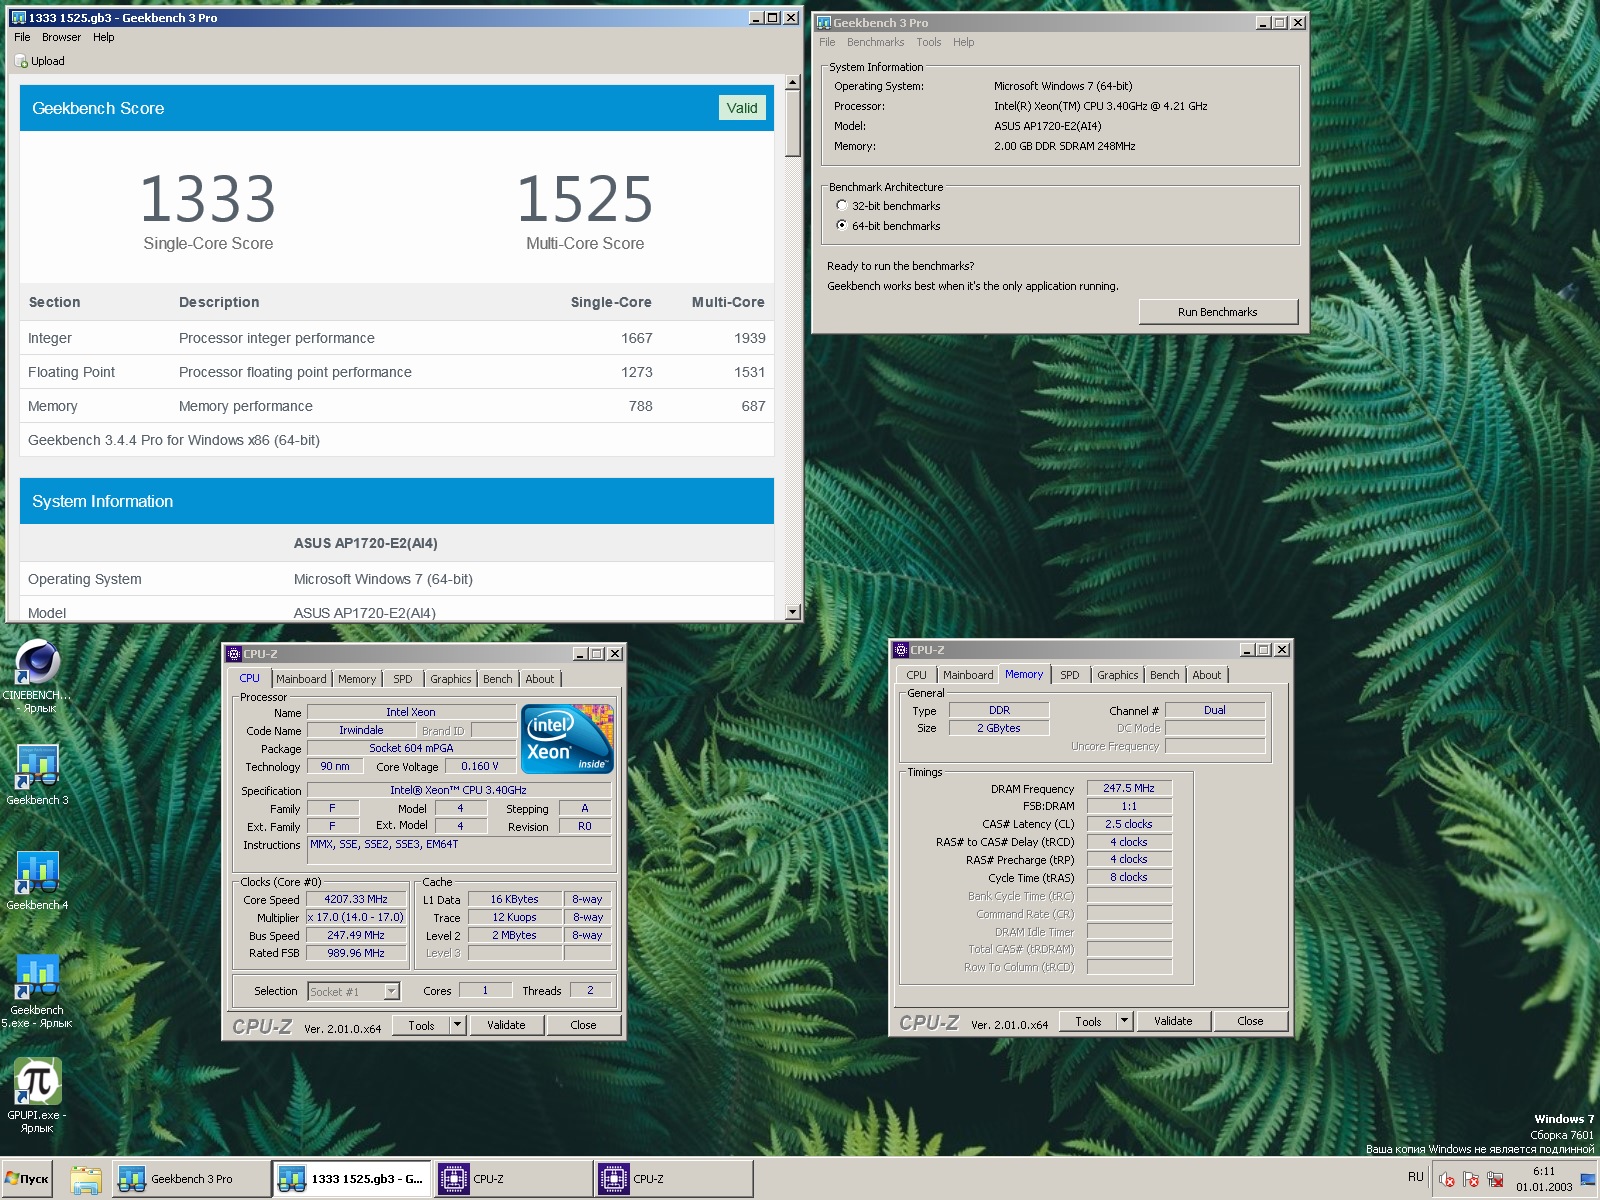The image size is (1600, 1200).
Task: Activate the first CPU-Z taskbar button
Action: (514, 1179)
